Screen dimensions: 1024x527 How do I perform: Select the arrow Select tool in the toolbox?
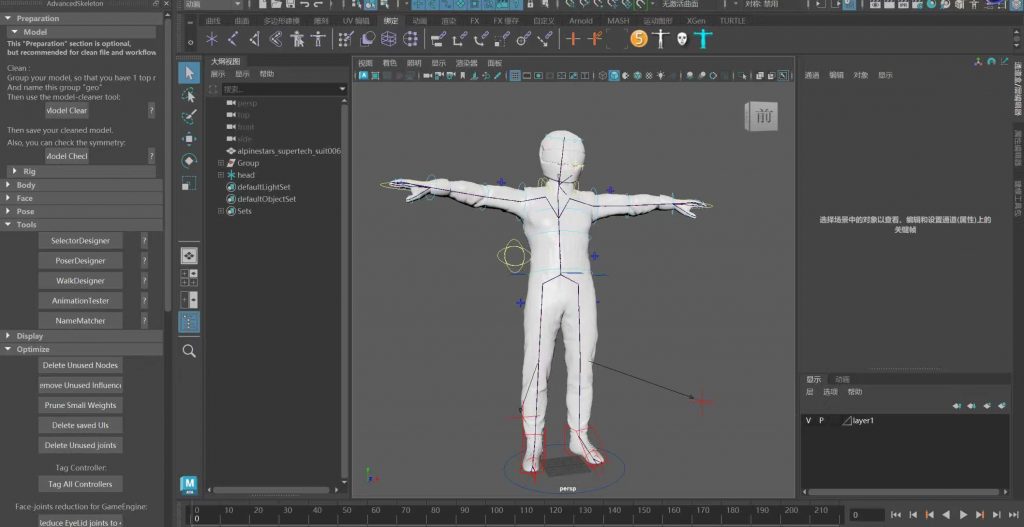[x=189, y=72]
